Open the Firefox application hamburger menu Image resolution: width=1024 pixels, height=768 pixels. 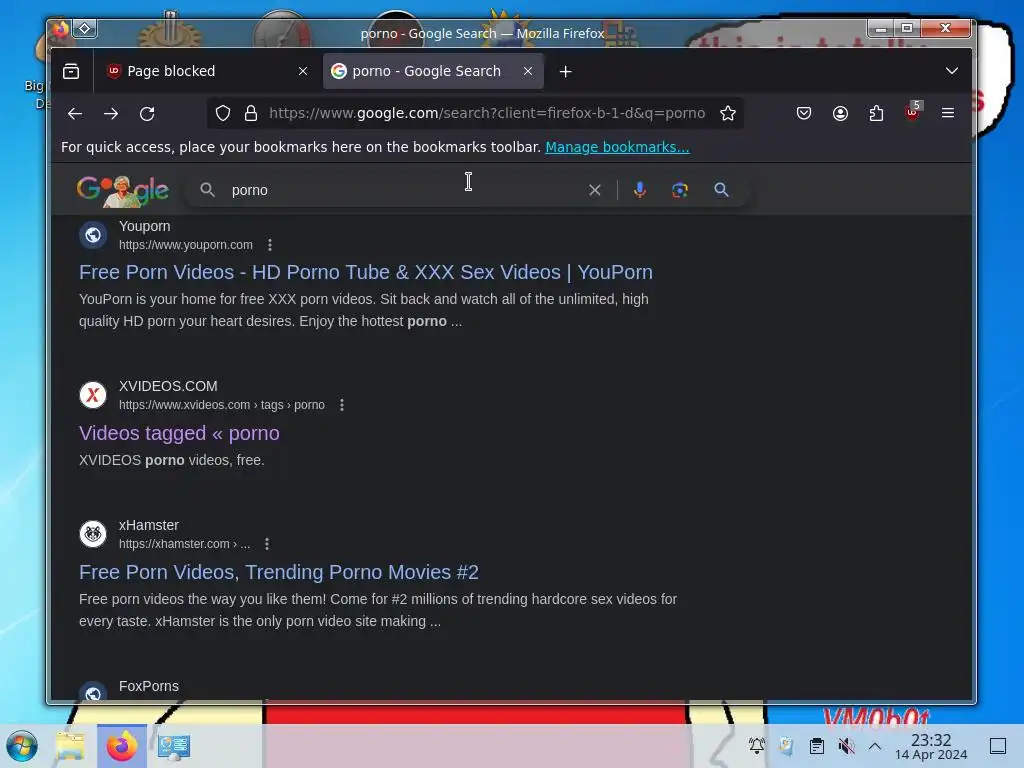[x=948, y=113]
